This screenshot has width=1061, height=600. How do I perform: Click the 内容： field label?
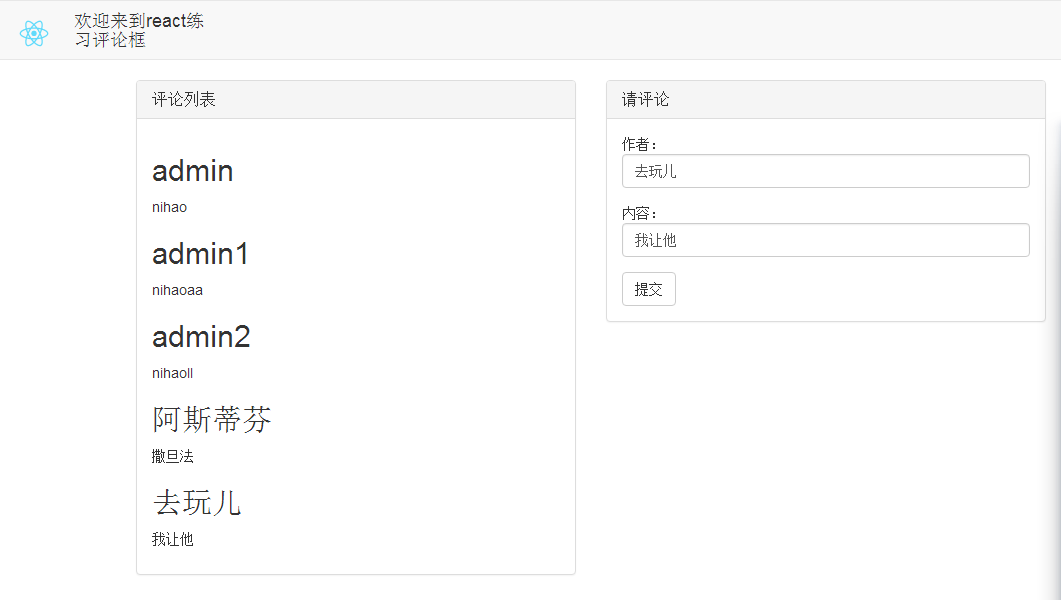(640, 213)
